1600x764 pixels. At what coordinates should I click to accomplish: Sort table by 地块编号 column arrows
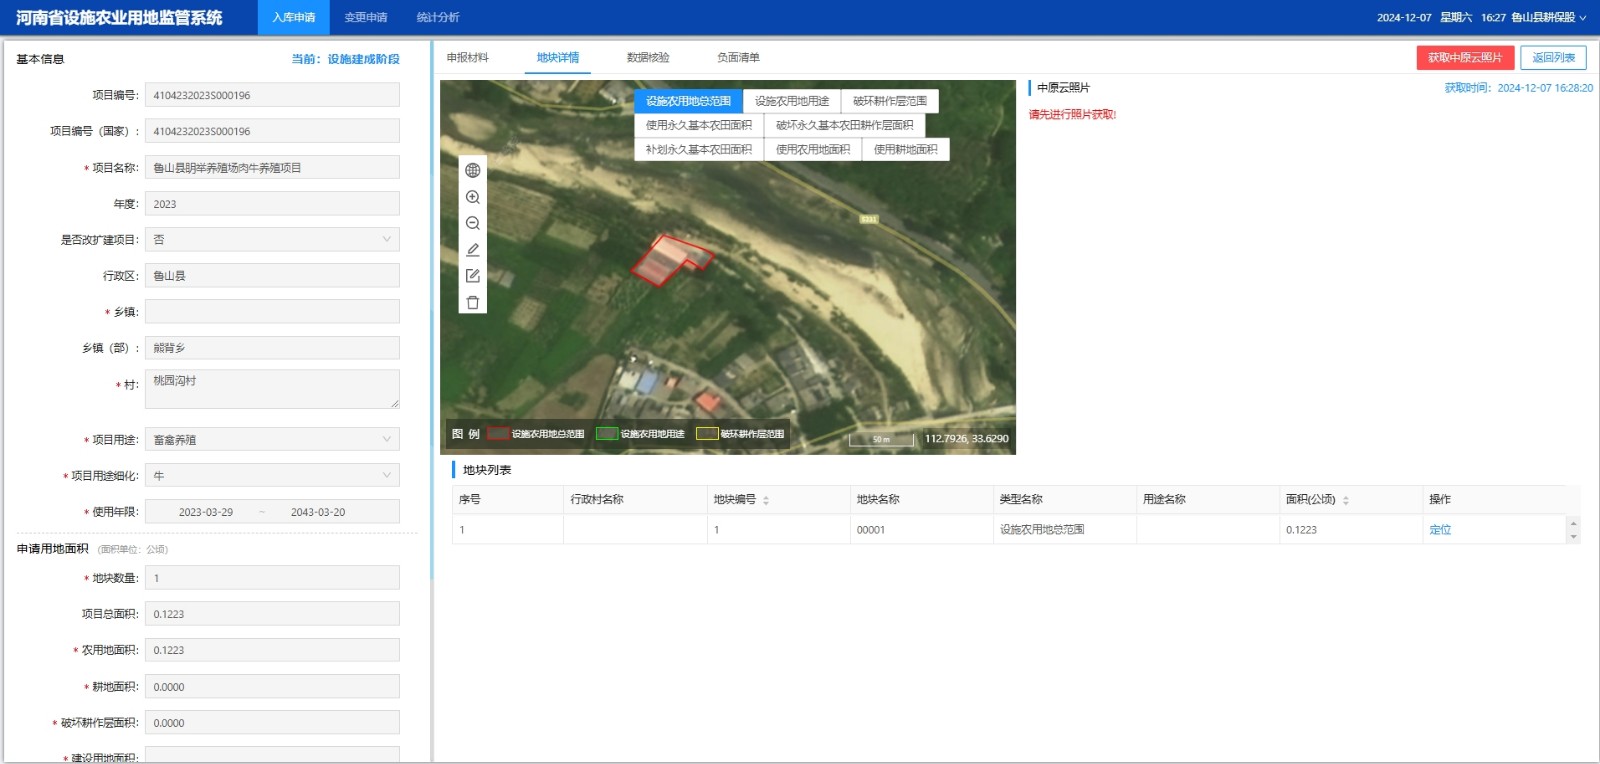pyautogui.click(x=766, y=500)
